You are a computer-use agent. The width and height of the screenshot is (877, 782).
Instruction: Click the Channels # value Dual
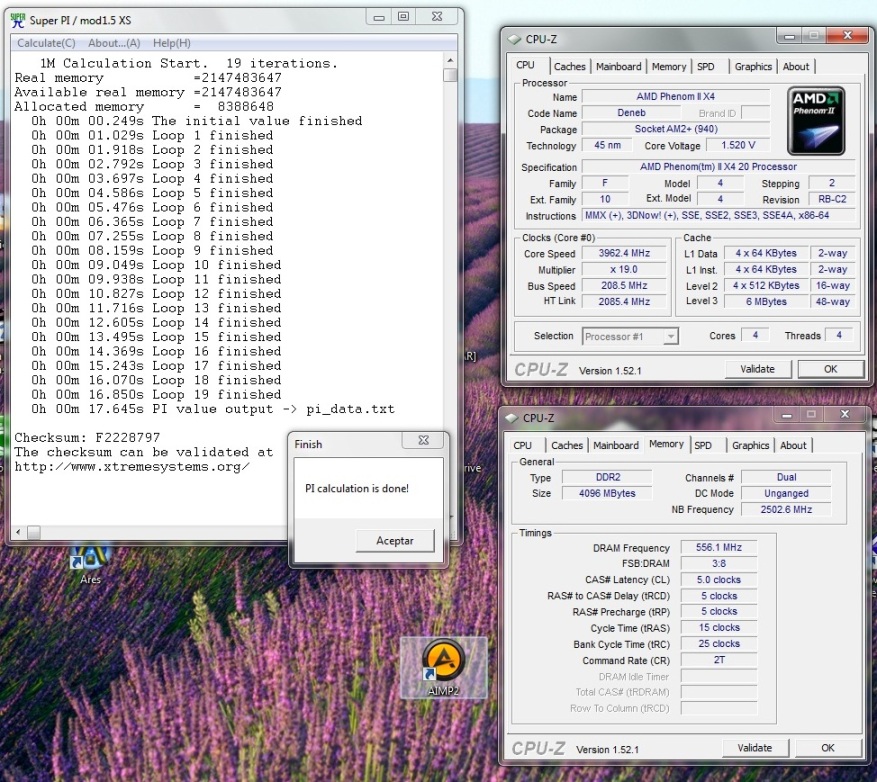tap(786, 477)
